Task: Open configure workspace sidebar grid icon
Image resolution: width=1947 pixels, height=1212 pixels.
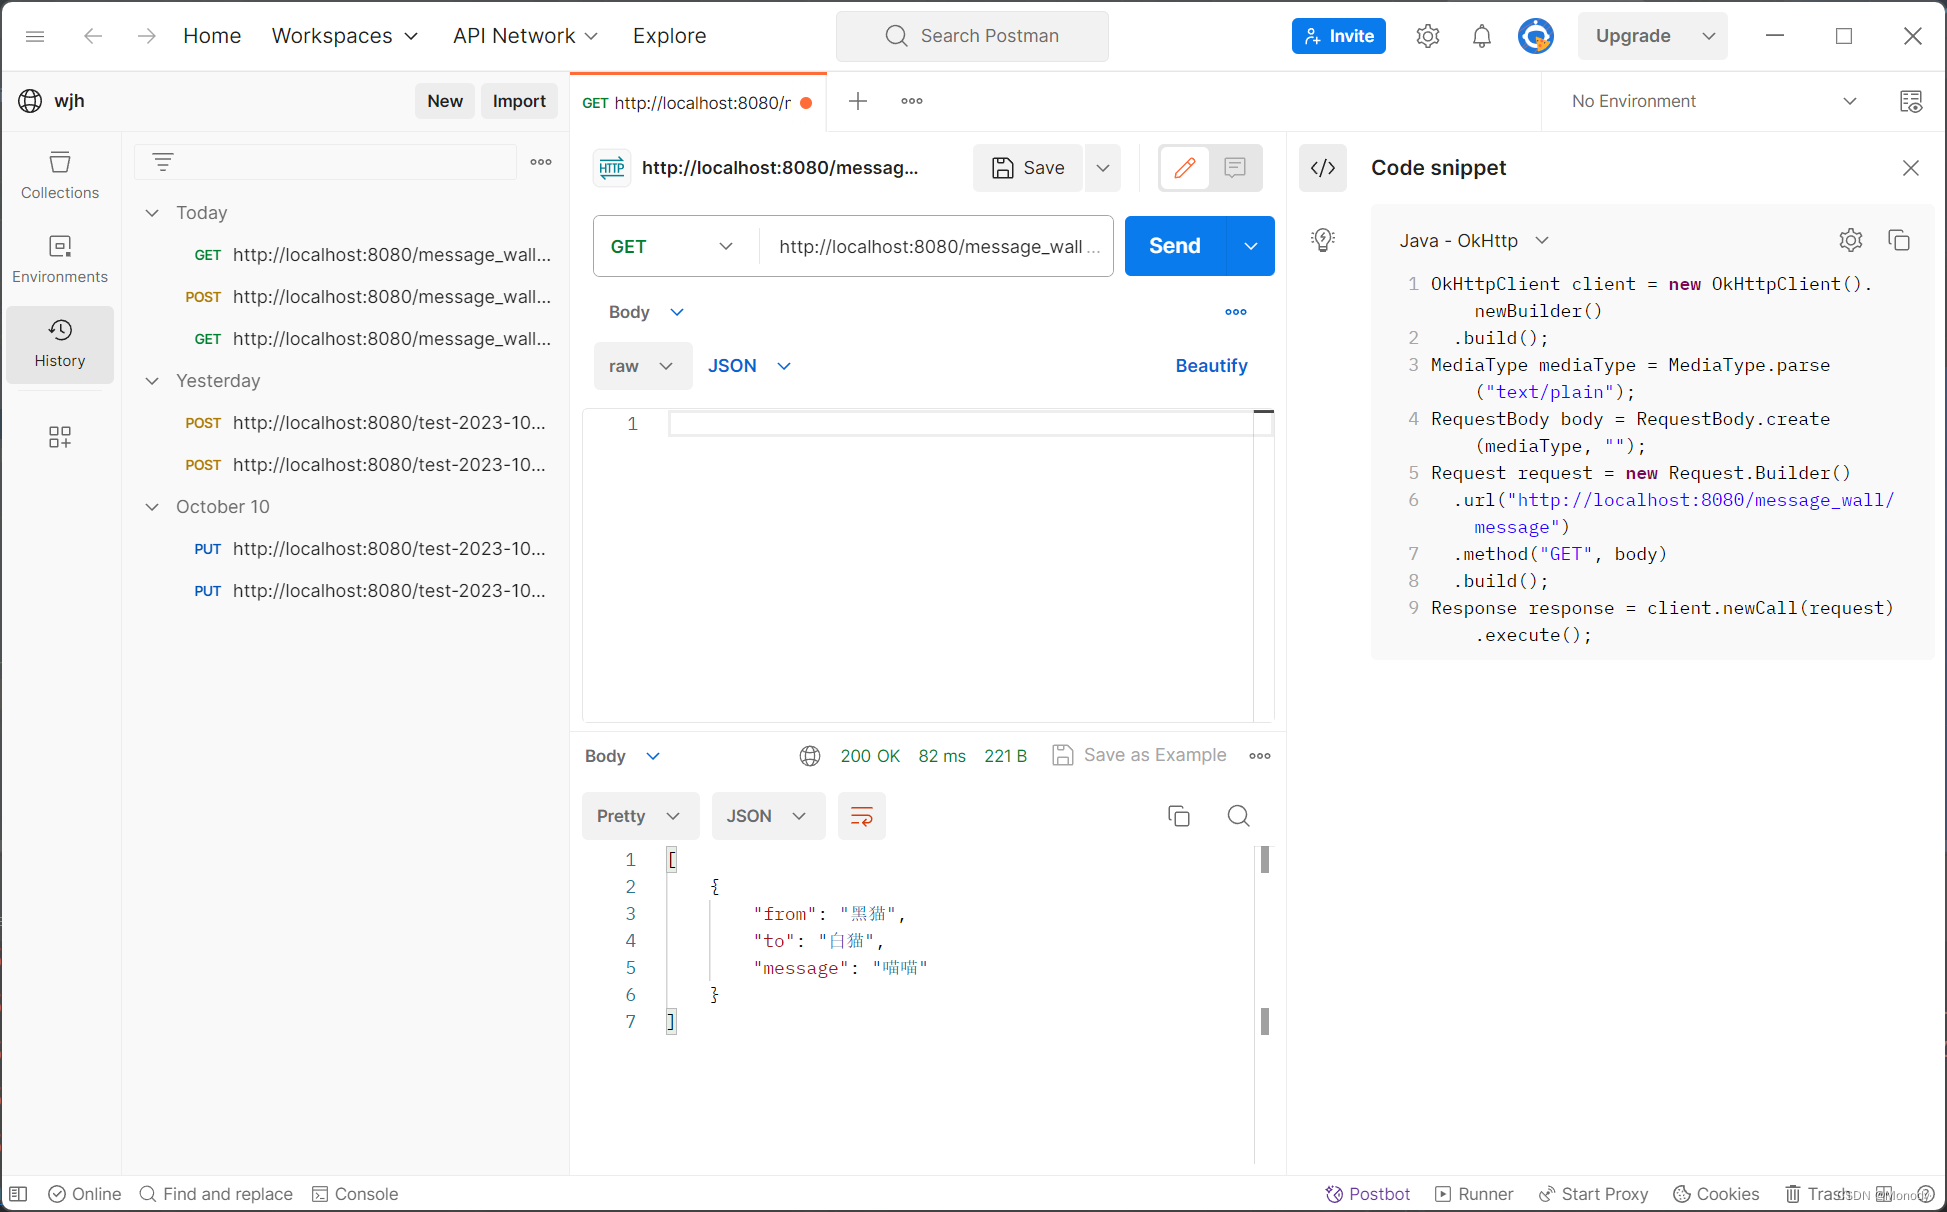Action: pos(60,437)
